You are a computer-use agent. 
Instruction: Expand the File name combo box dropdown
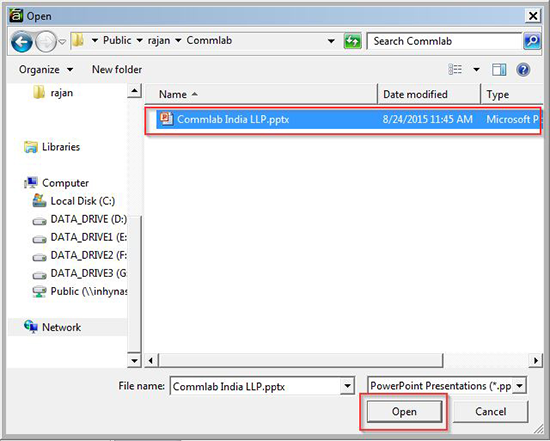(x=347, y=386)
